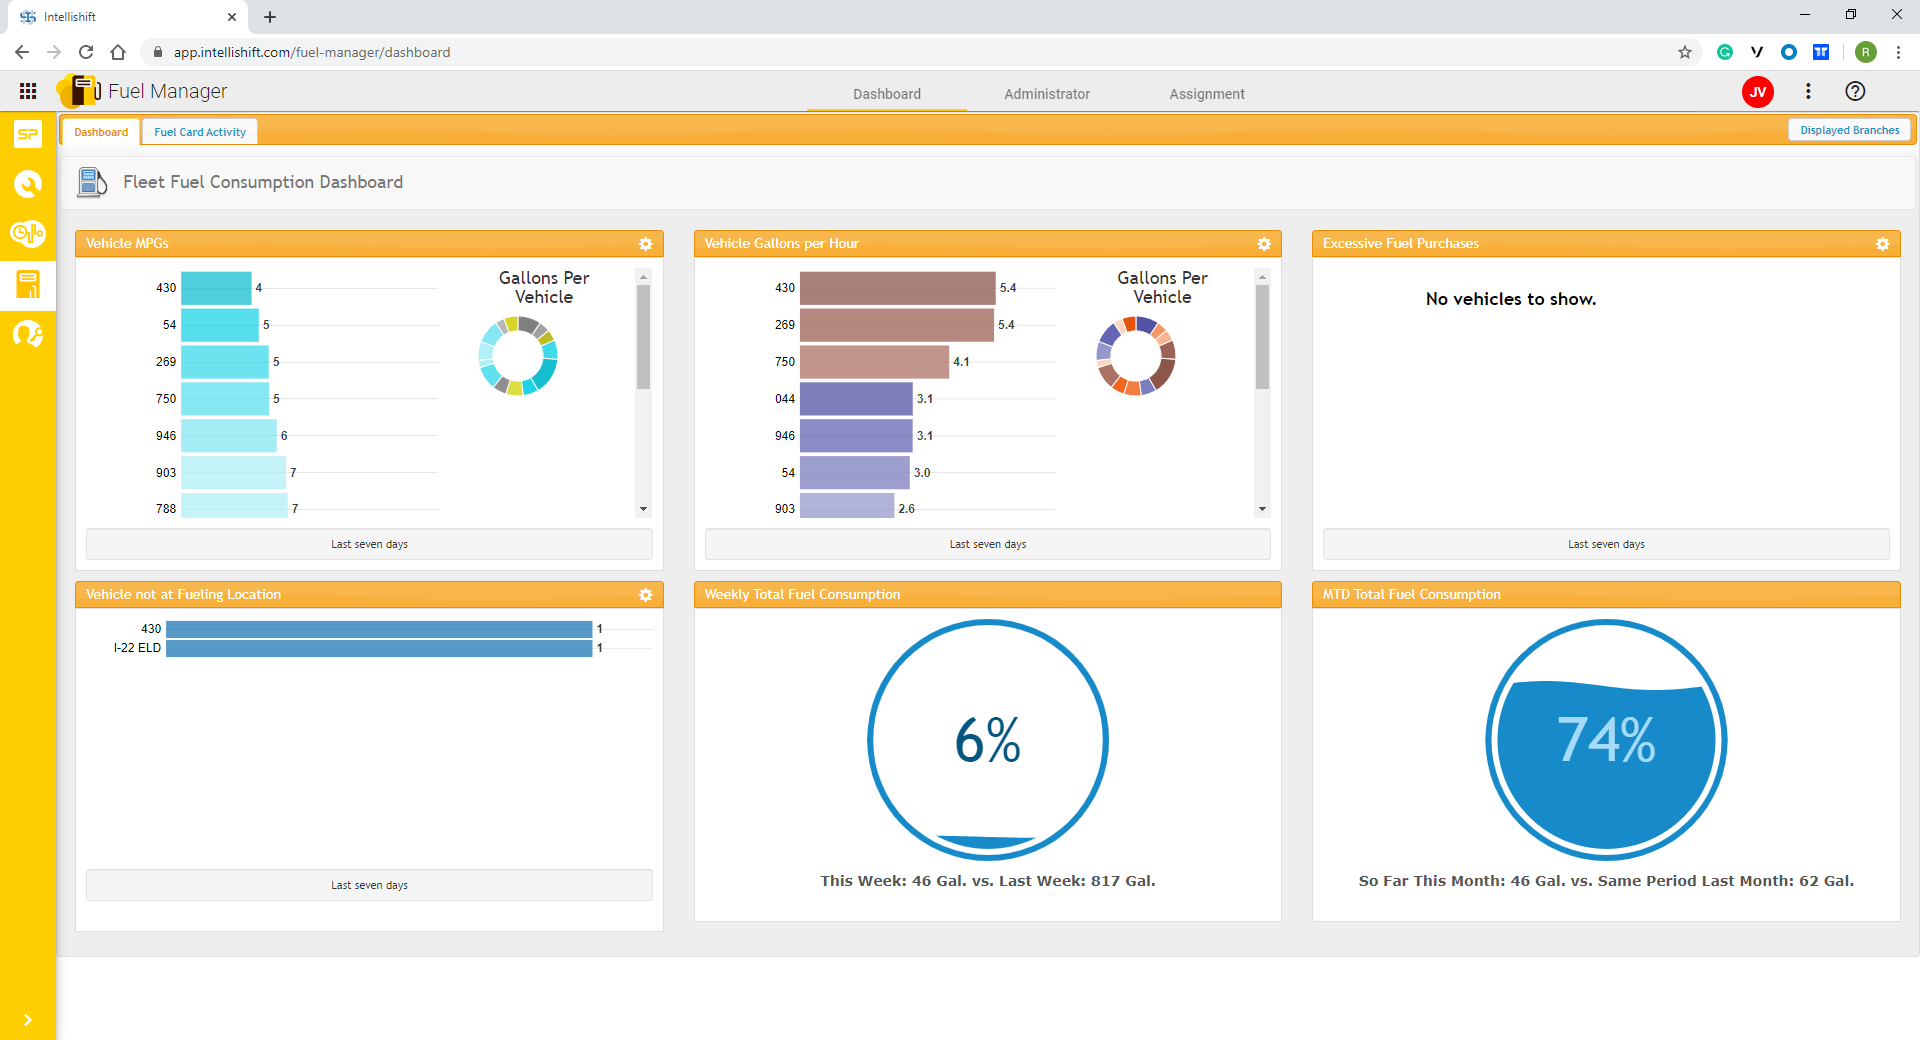Click gear icon on Excessive Fuel Purchases
Viewport: 1920px width, 1040px height.
coord(1882,244)
